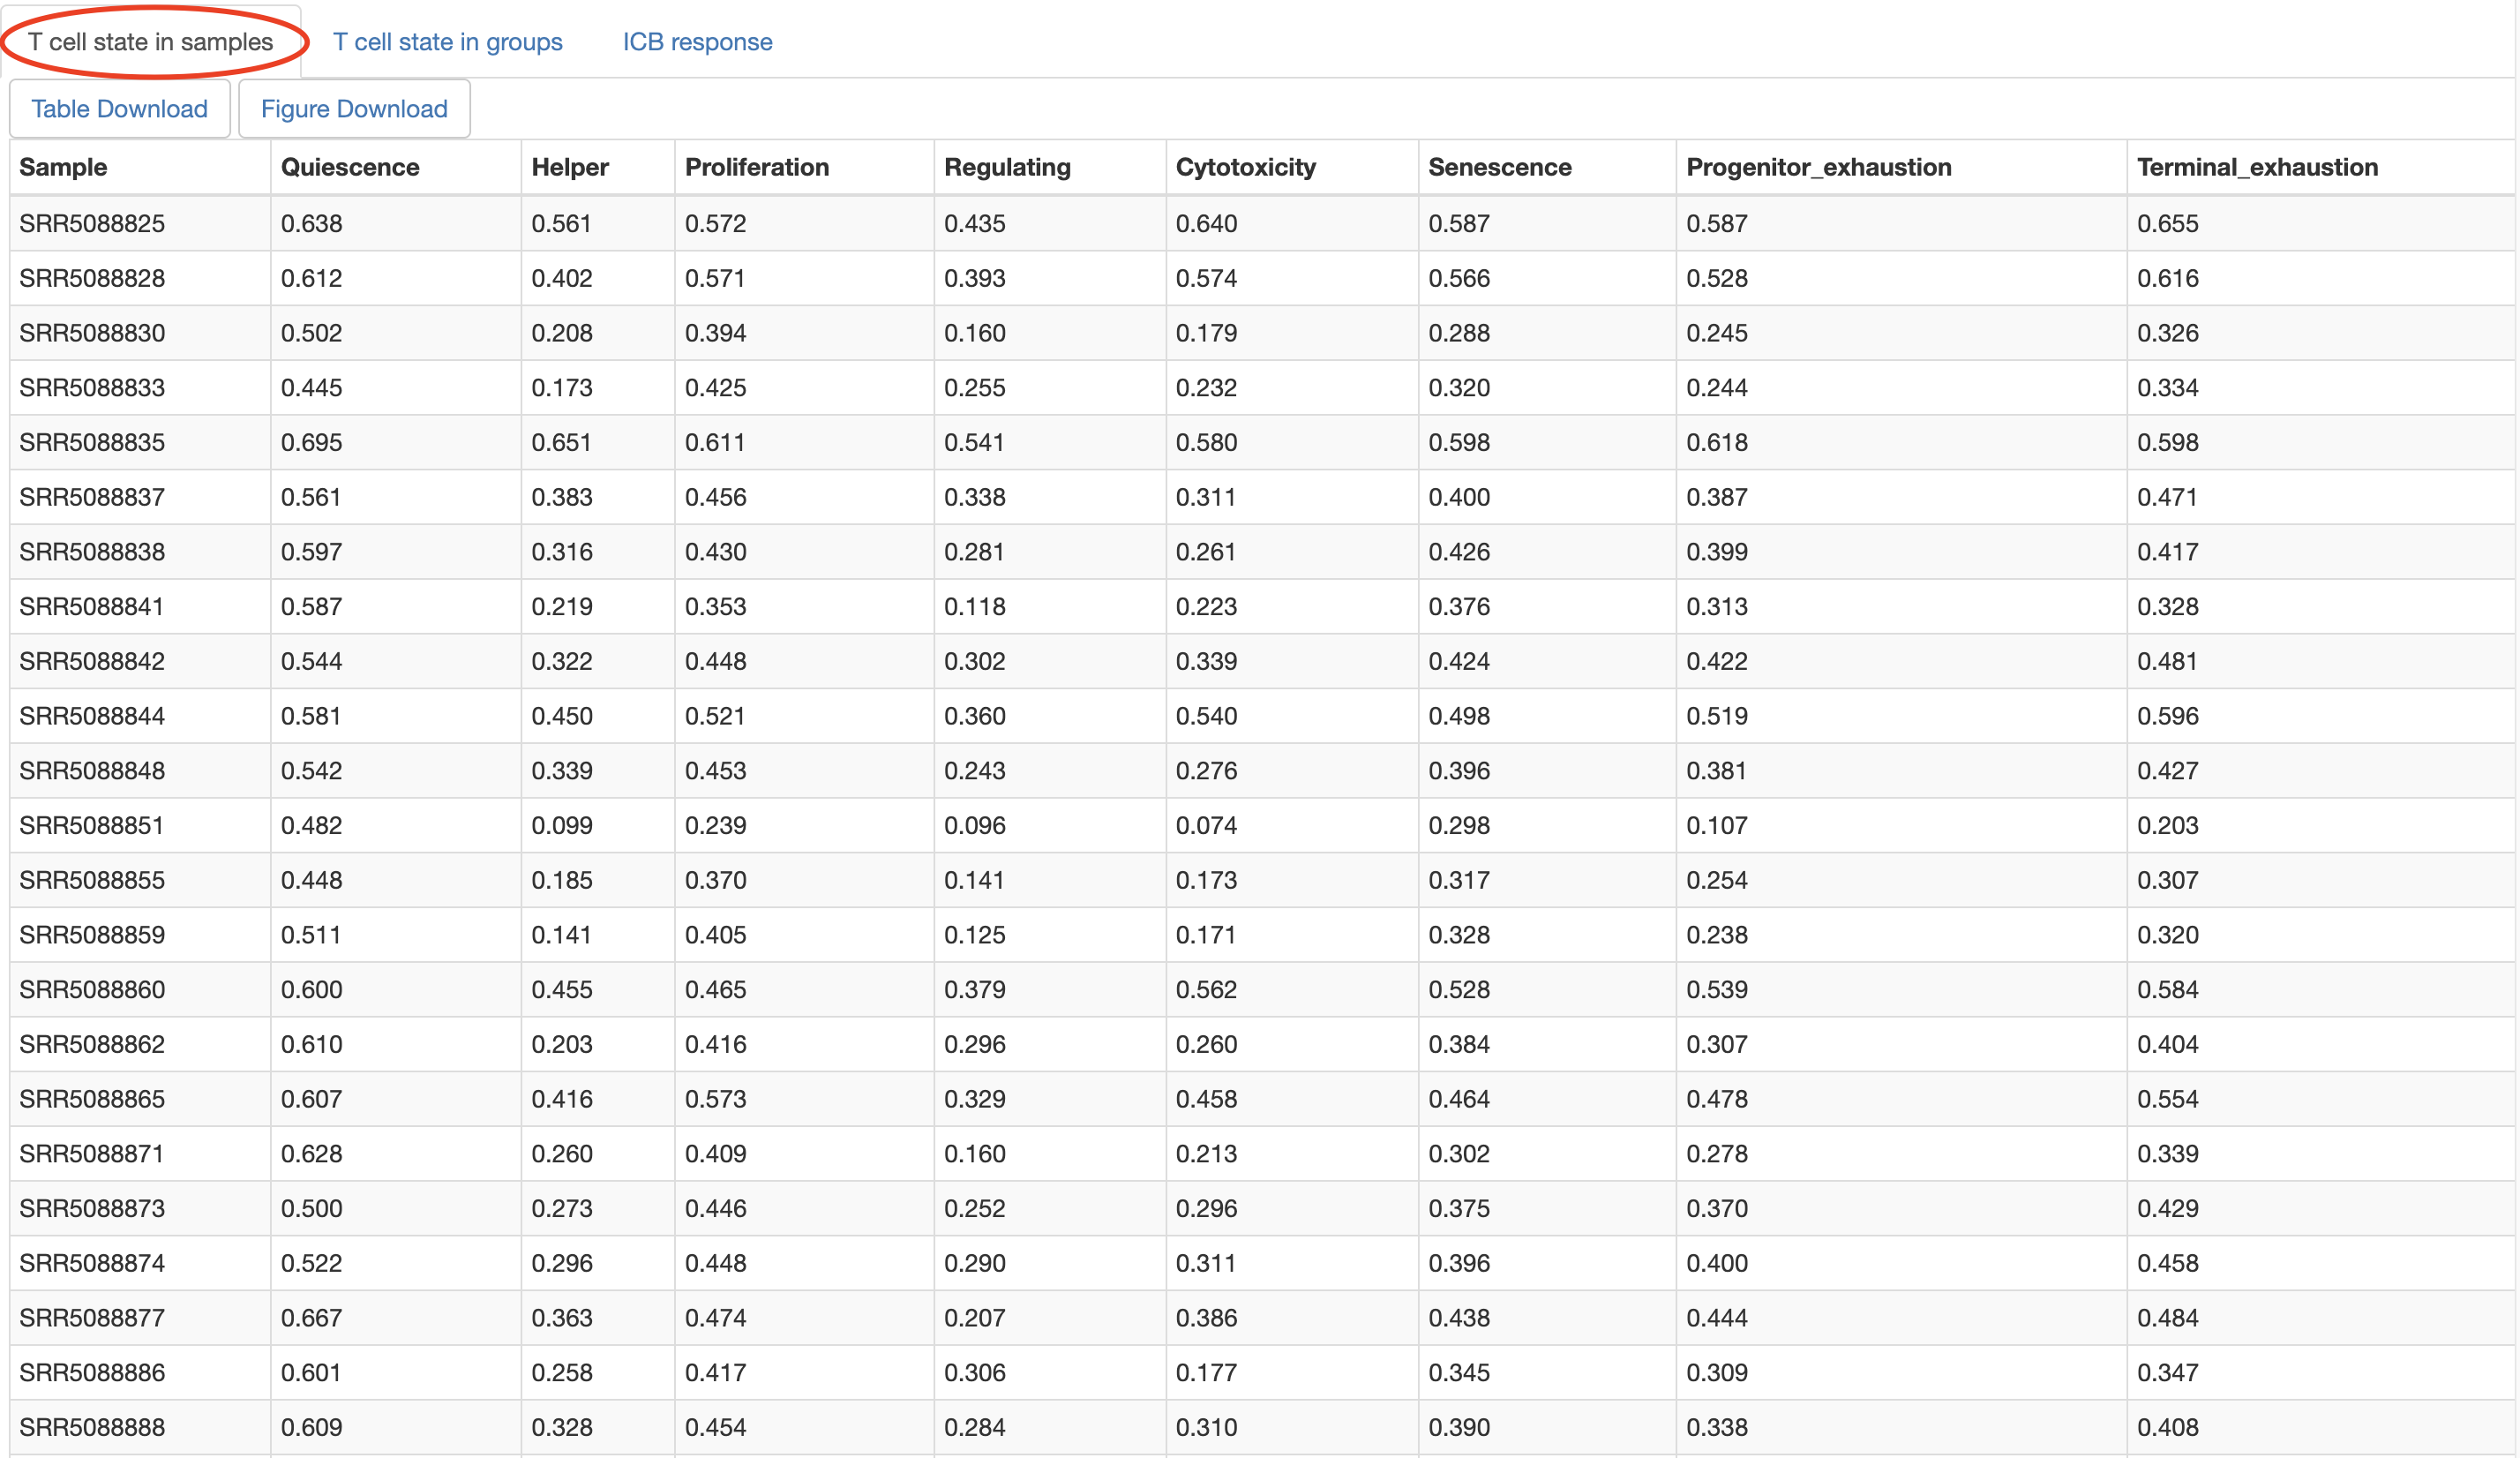Image resolution: width=2520 pixels, height=1458 pixels.
Task: Select sample cell SRR5088888
Action: 92,1427
